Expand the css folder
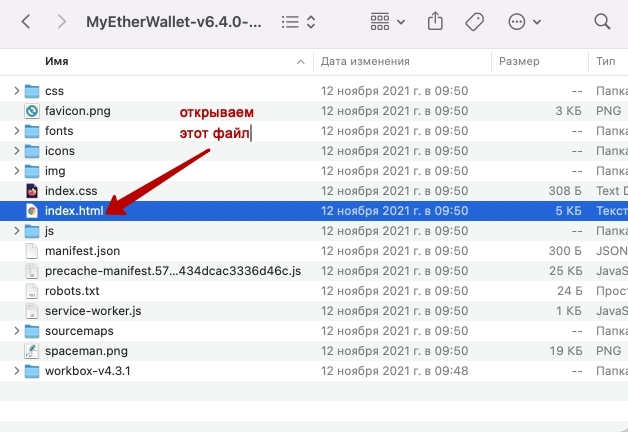This screenshot has height=432, width=628. click(16, 91)
